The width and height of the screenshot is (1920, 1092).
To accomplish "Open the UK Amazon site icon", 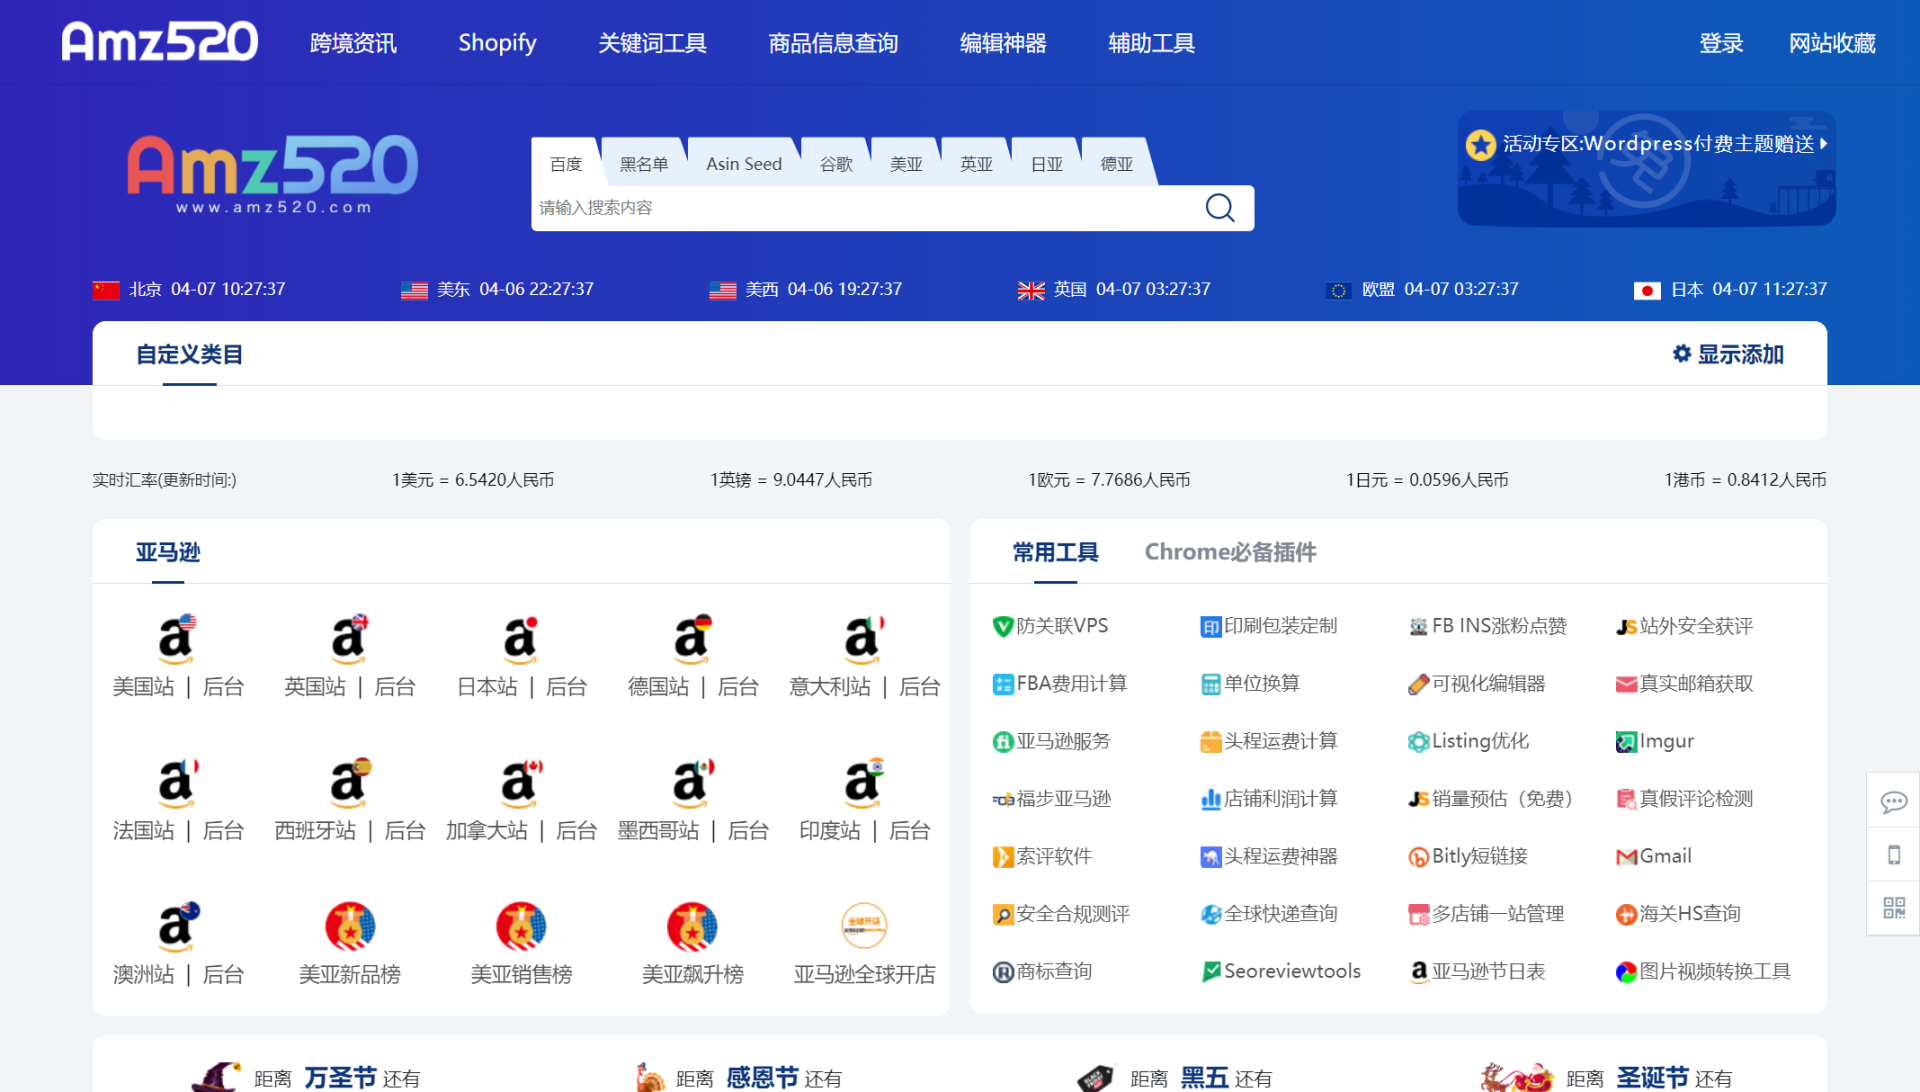I will coord(350,639).
